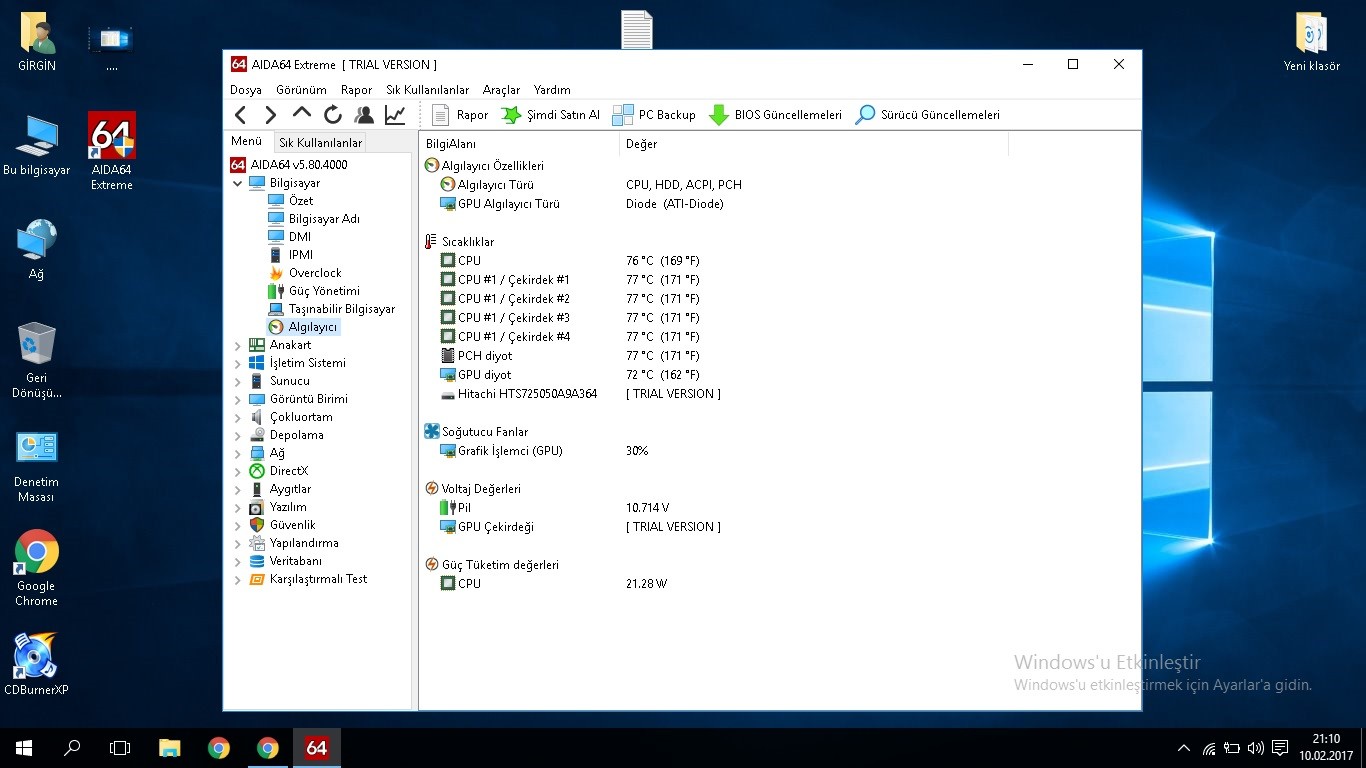Open the user favorites icon in toolbar
The height and width of the screenshot is (768, 1366).
(x=364, y=115)
